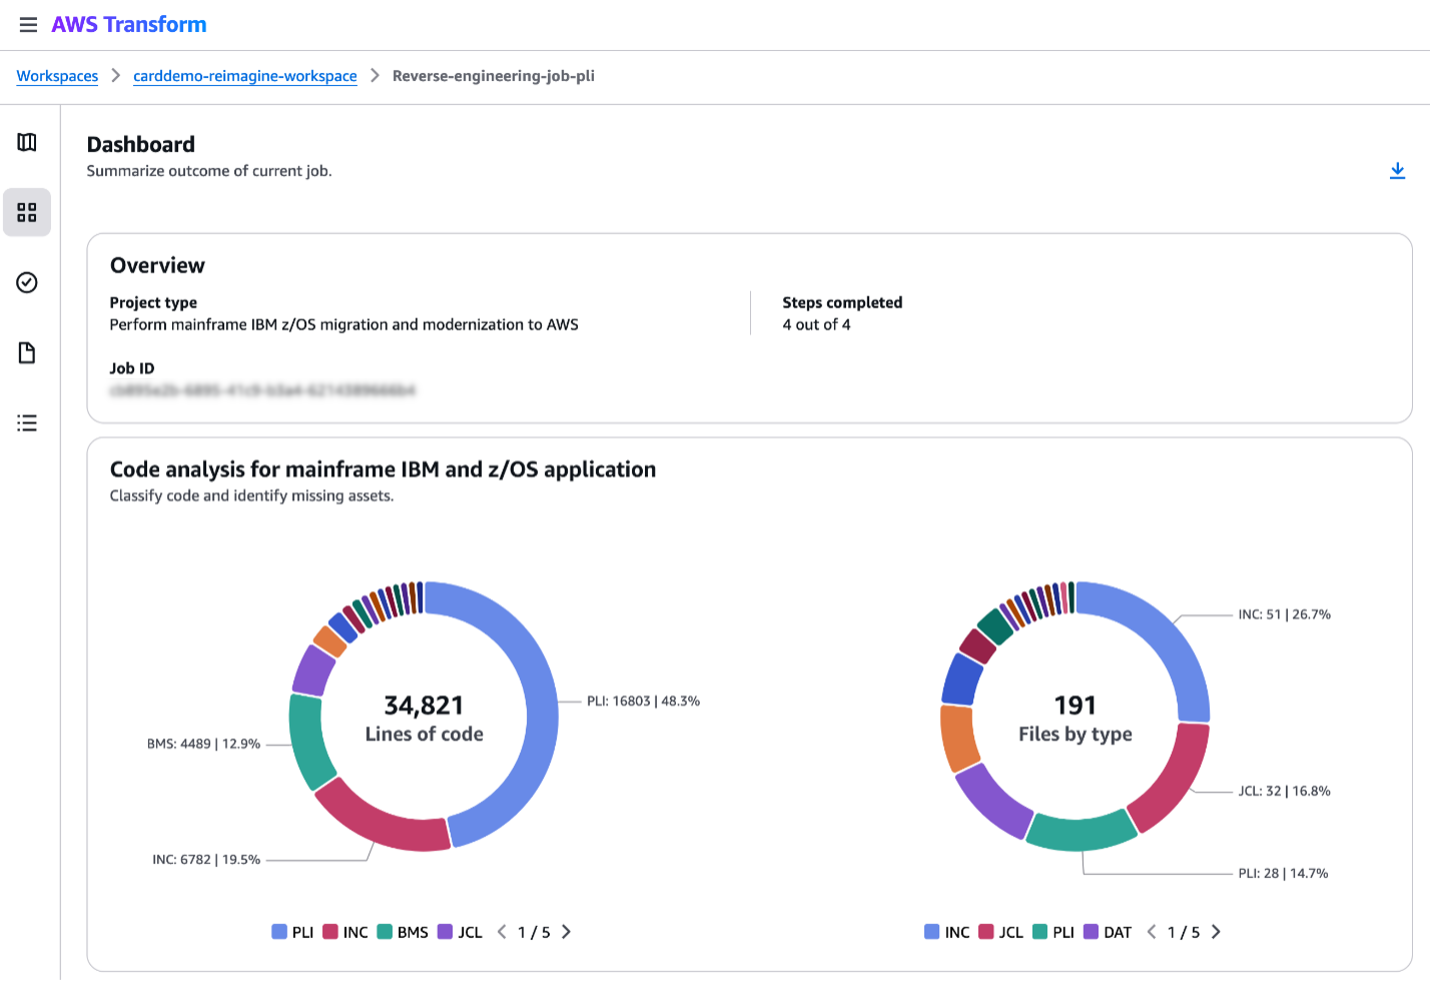Click the purple JCL legend color swatch
The height and width of the screenshot is (983, 1430).
click(442, 931)
